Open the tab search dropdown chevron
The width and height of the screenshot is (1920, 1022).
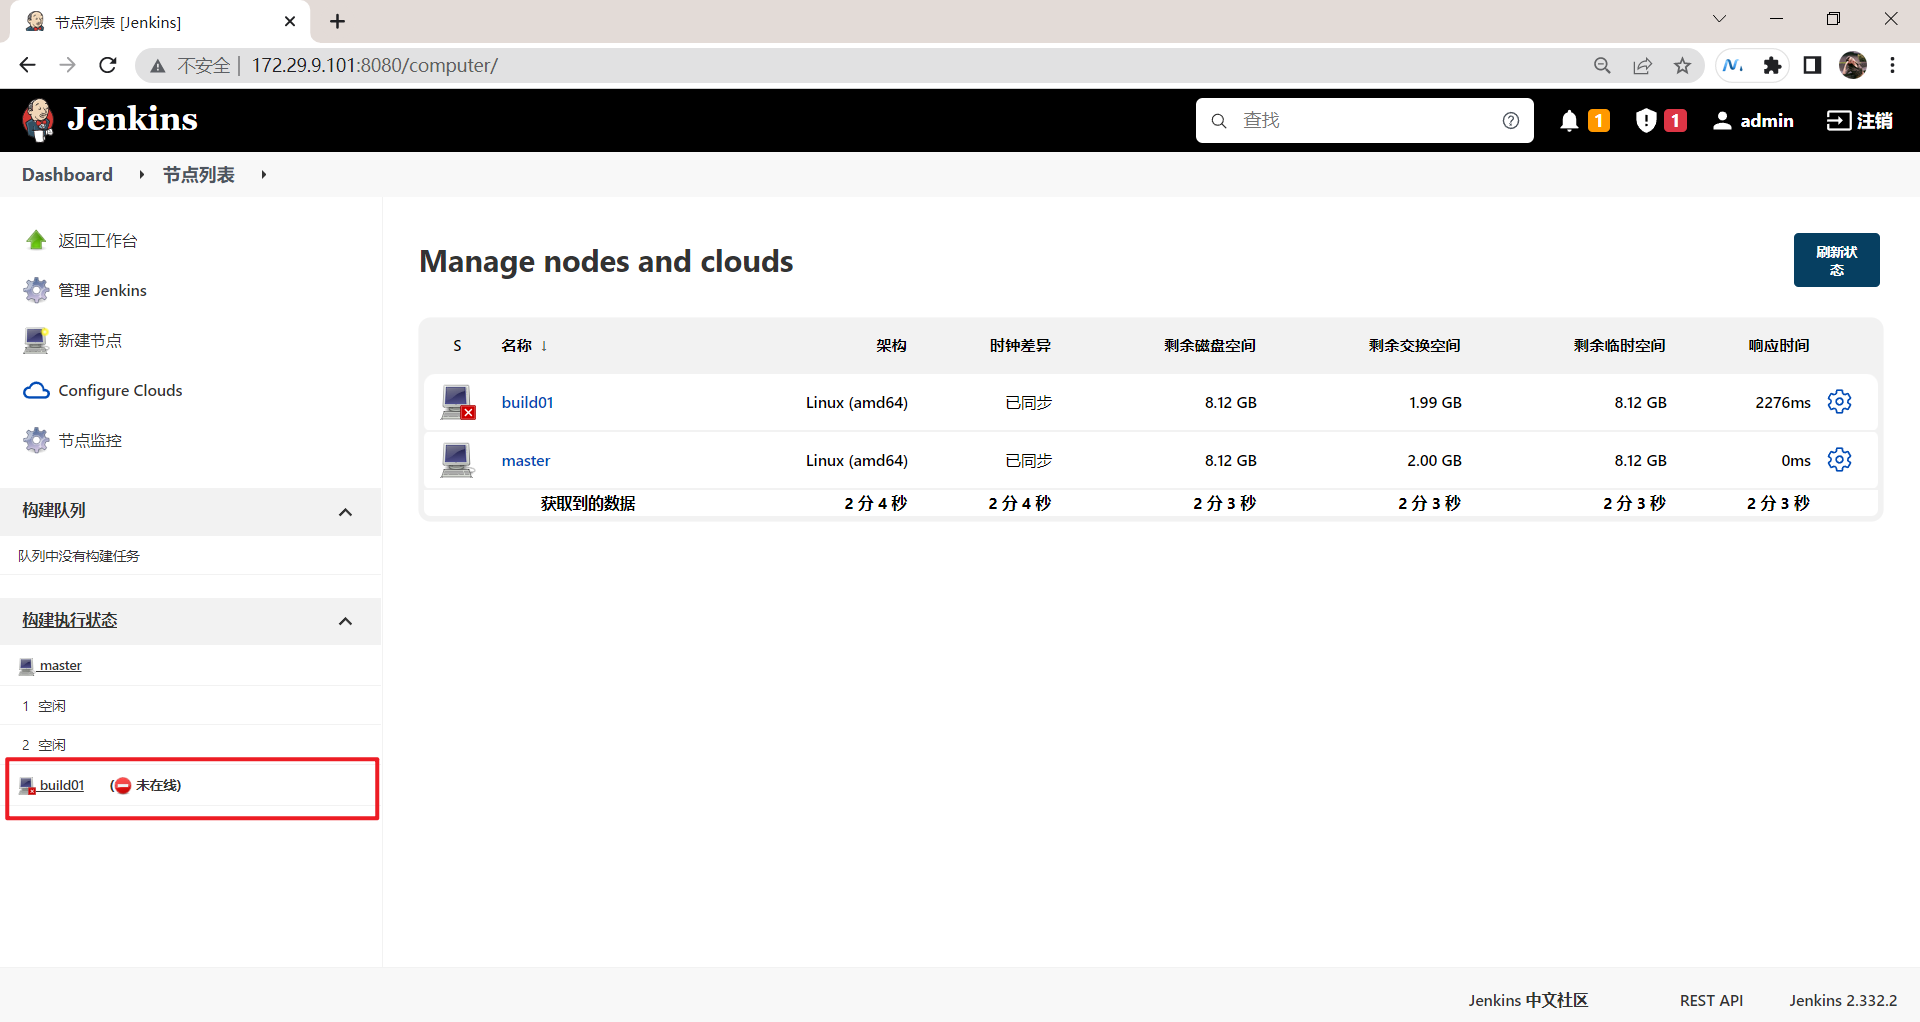1719,19
